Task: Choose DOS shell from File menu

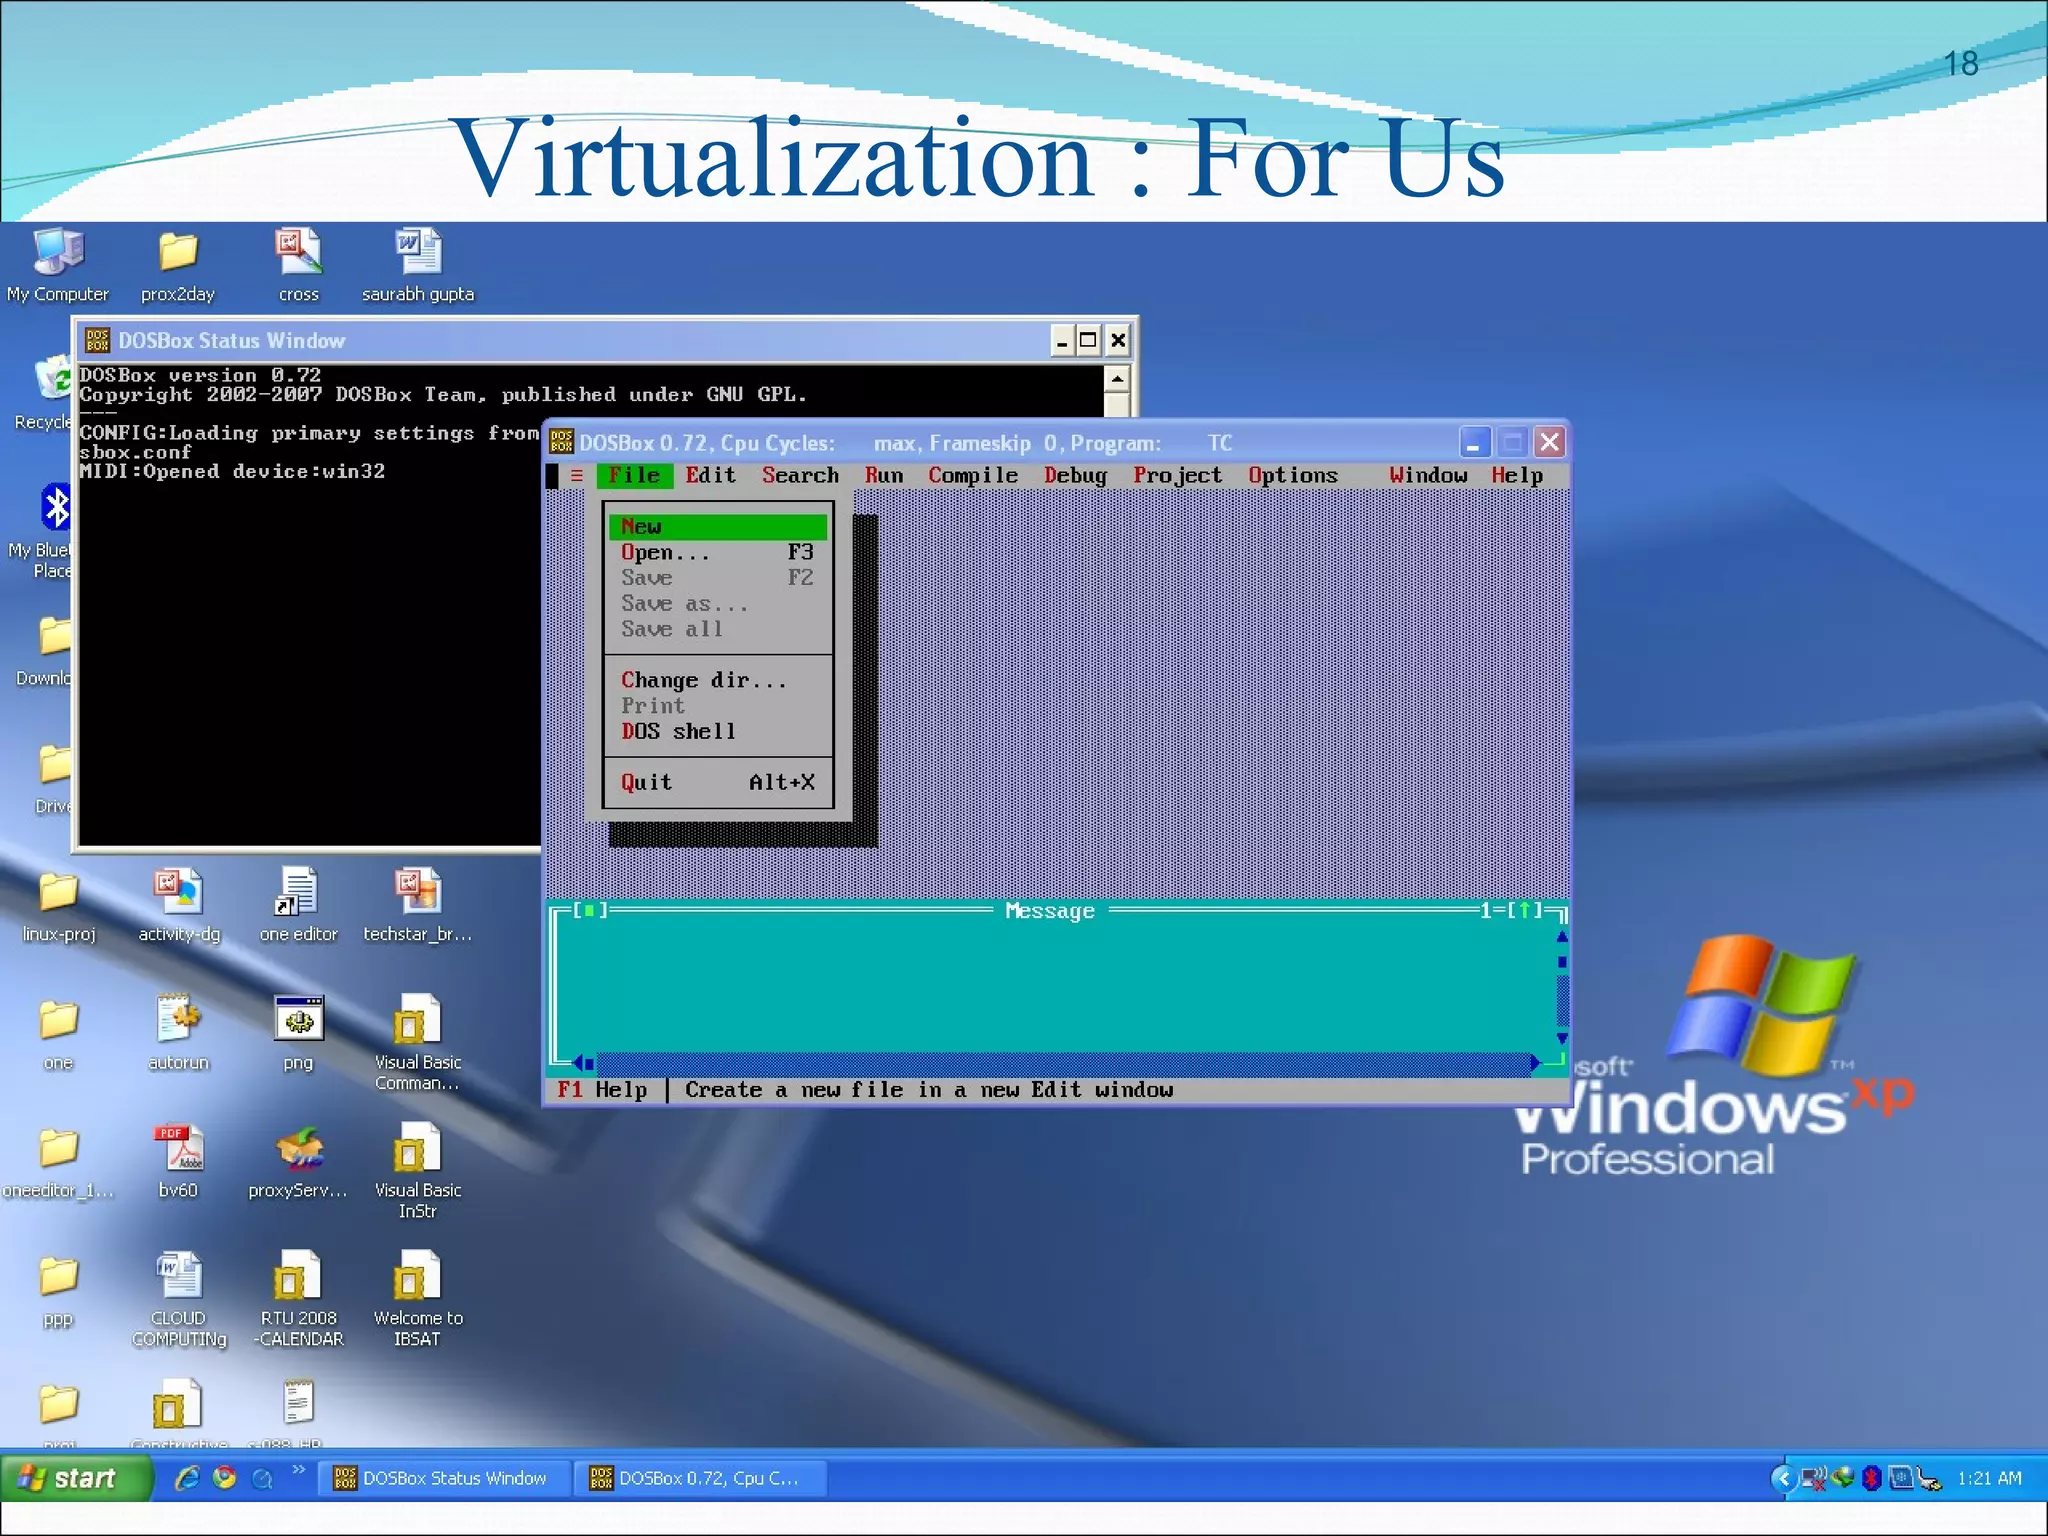Action: [x=718, y=732]
